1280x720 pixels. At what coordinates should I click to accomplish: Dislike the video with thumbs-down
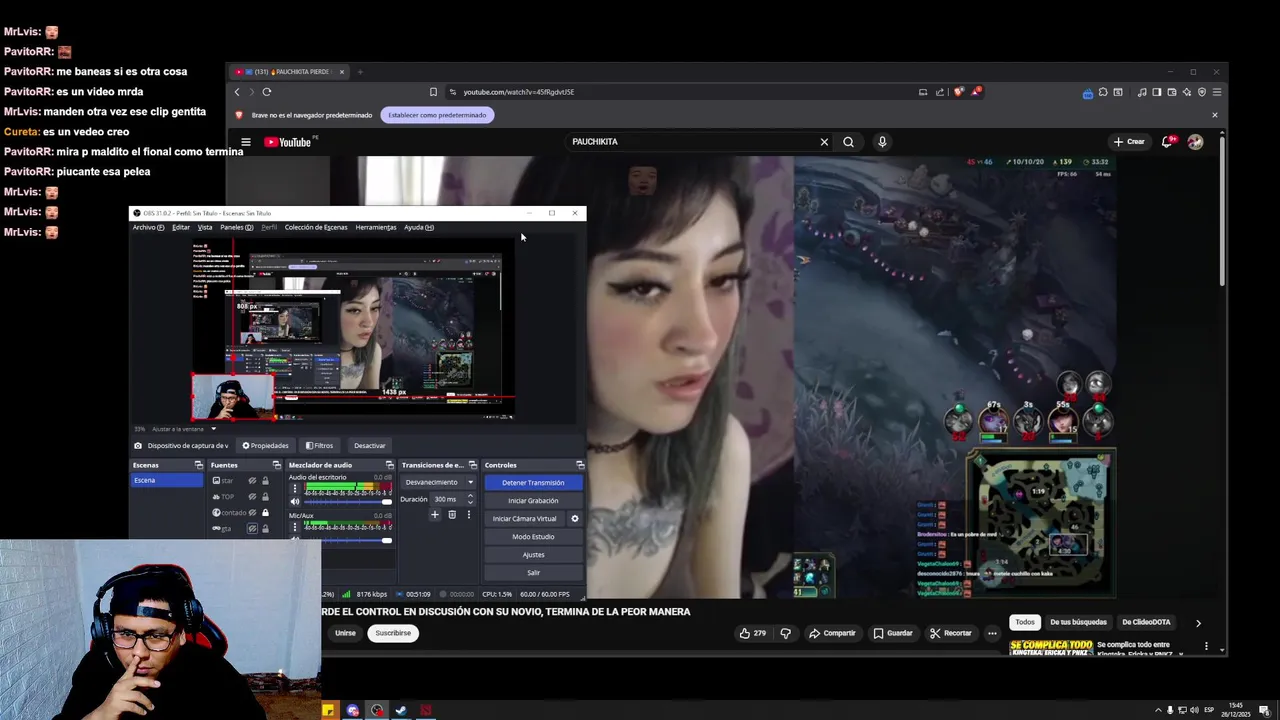(785, 633)
